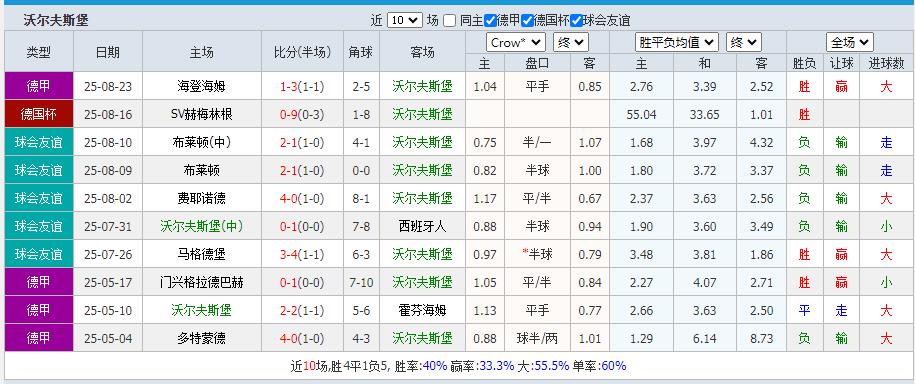Click the 33.65 draw odds value
Viewport: 915px width, 384px height.
tap(705, 115)
